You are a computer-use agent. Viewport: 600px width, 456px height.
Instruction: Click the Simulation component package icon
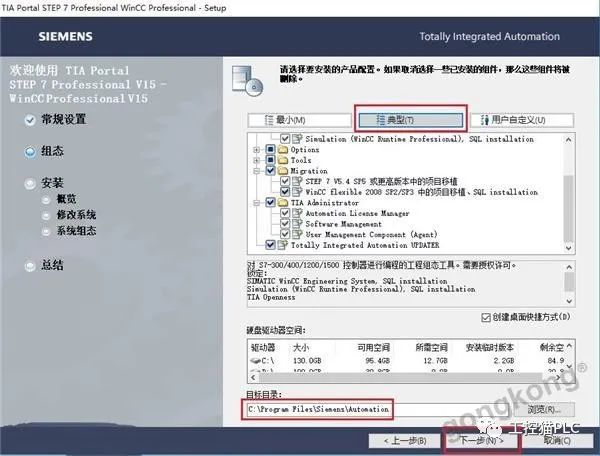[x=297, y=138]
